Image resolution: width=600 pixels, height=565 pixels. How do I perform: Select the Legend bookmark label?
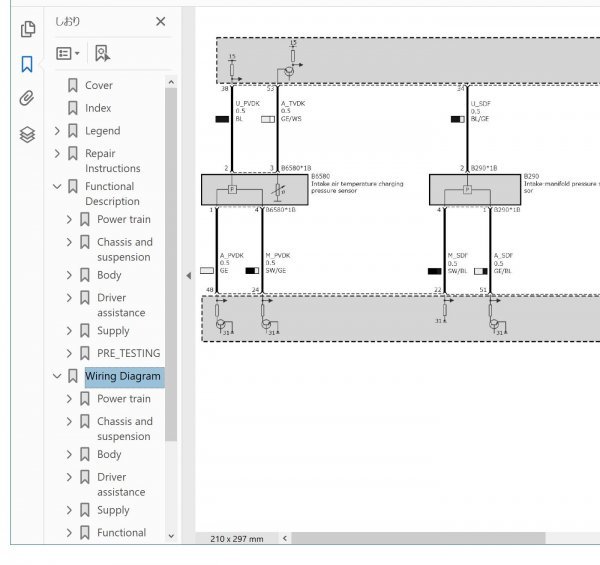pyautogui.click(x=103, y=131)
